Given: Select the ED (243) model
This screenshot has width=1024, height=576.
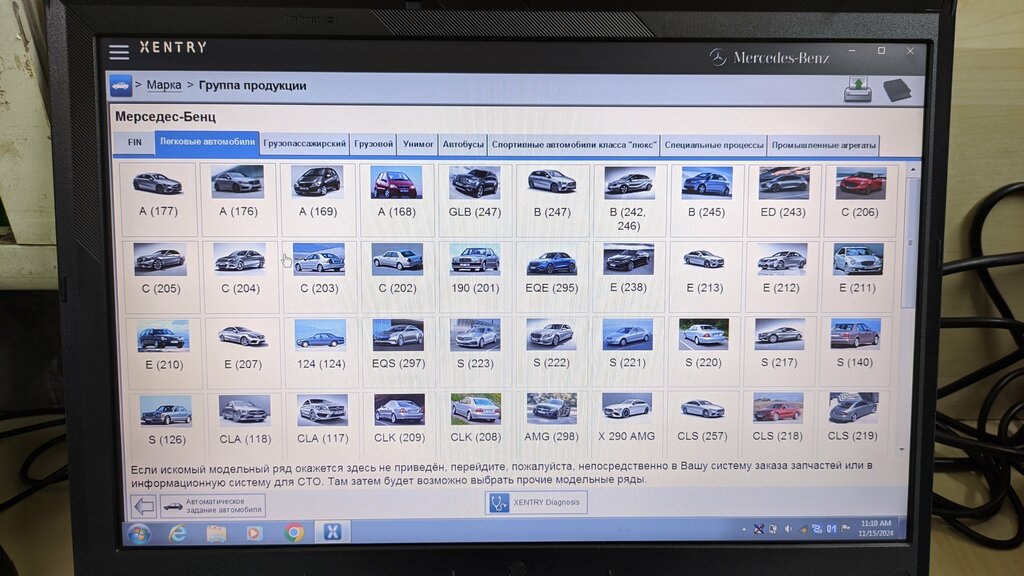Looking at the screenshot, I should pyautogui.click(x=783, y=200).
